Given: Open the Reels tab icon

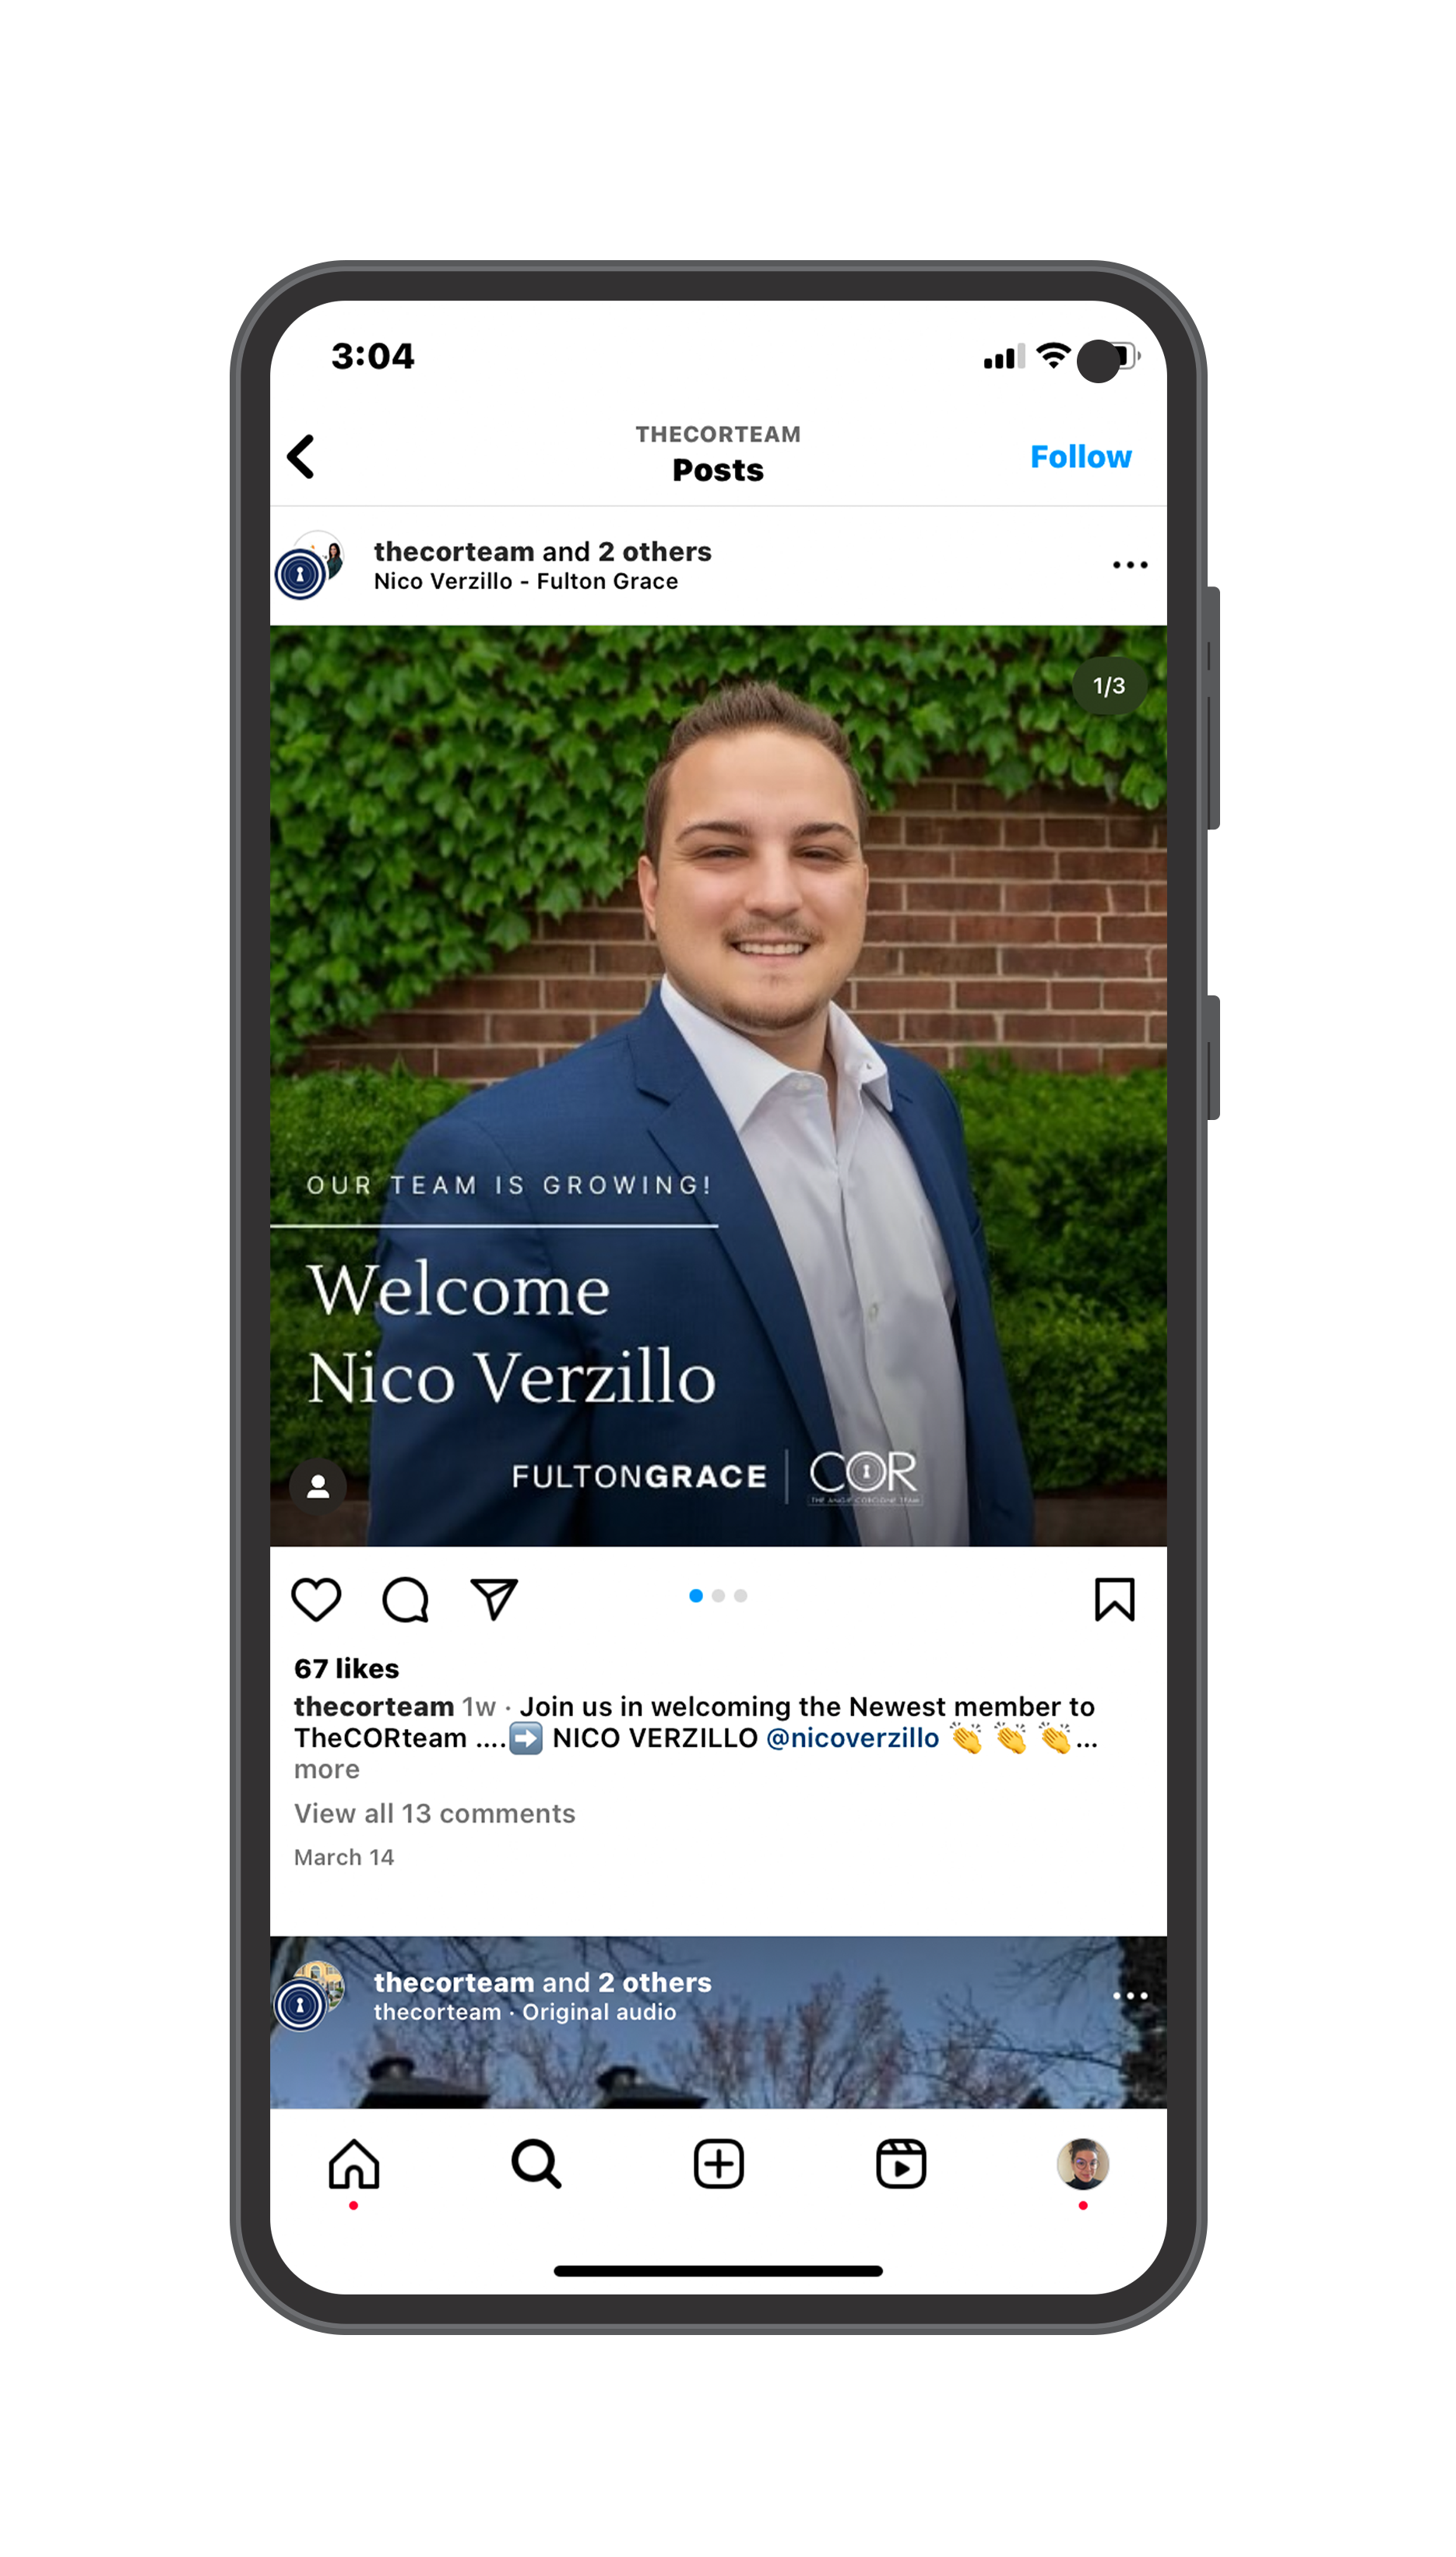Looking at the screenshot, I should pos(900,2163).
